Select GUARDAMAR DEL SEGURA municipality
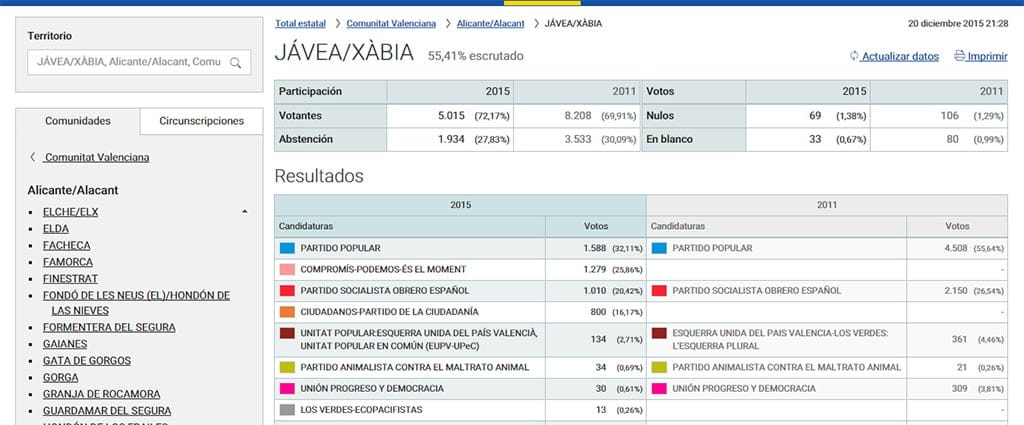The width and height of the screenshot is (1024, 425). pos(107,411)
